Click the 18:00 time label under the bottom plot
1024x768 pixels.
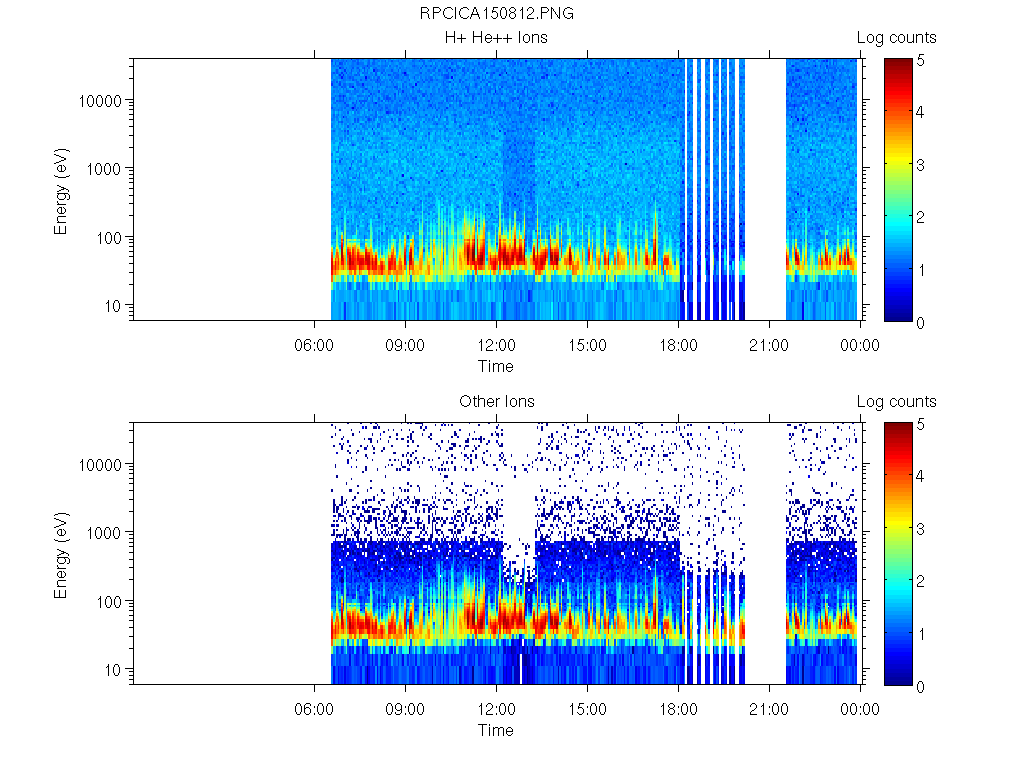678,709
